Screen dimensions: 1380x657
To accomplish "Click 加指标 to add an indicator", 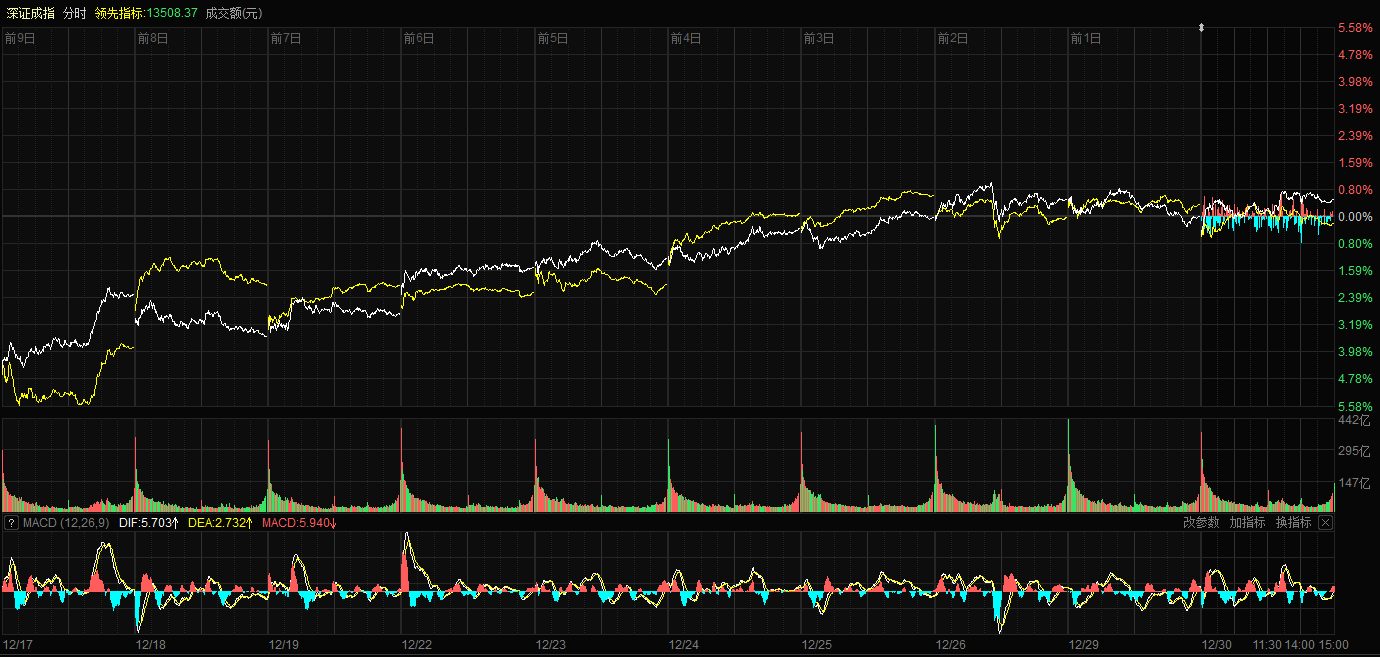I will click(x=1247, y=522).
